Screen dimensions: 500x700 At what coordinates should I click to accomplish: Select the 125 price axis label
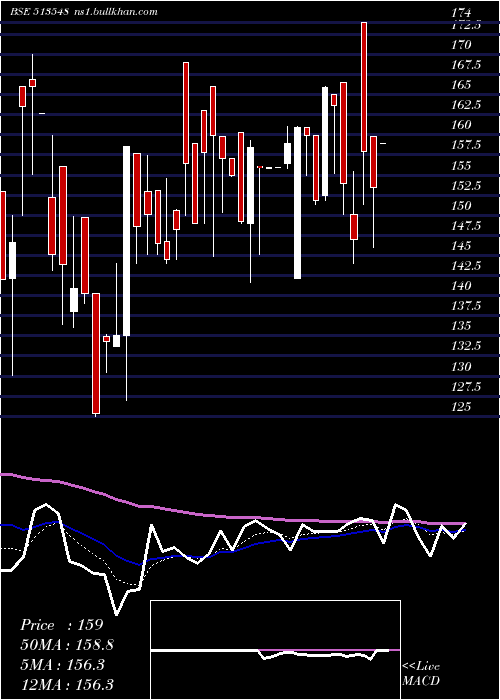pos(461,407)
